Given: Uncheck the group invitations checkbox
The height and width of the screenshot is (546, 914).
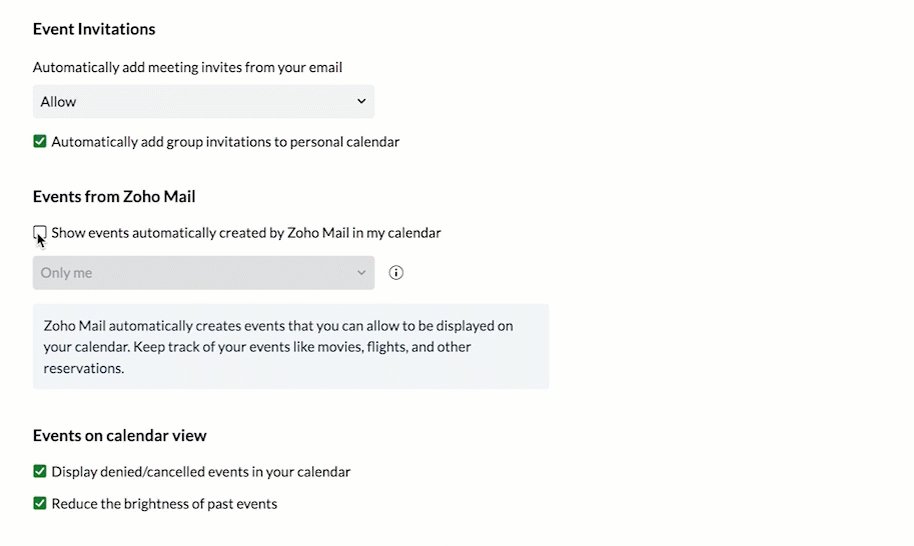Looking at the screenshot, I should (x=40, y=142).
